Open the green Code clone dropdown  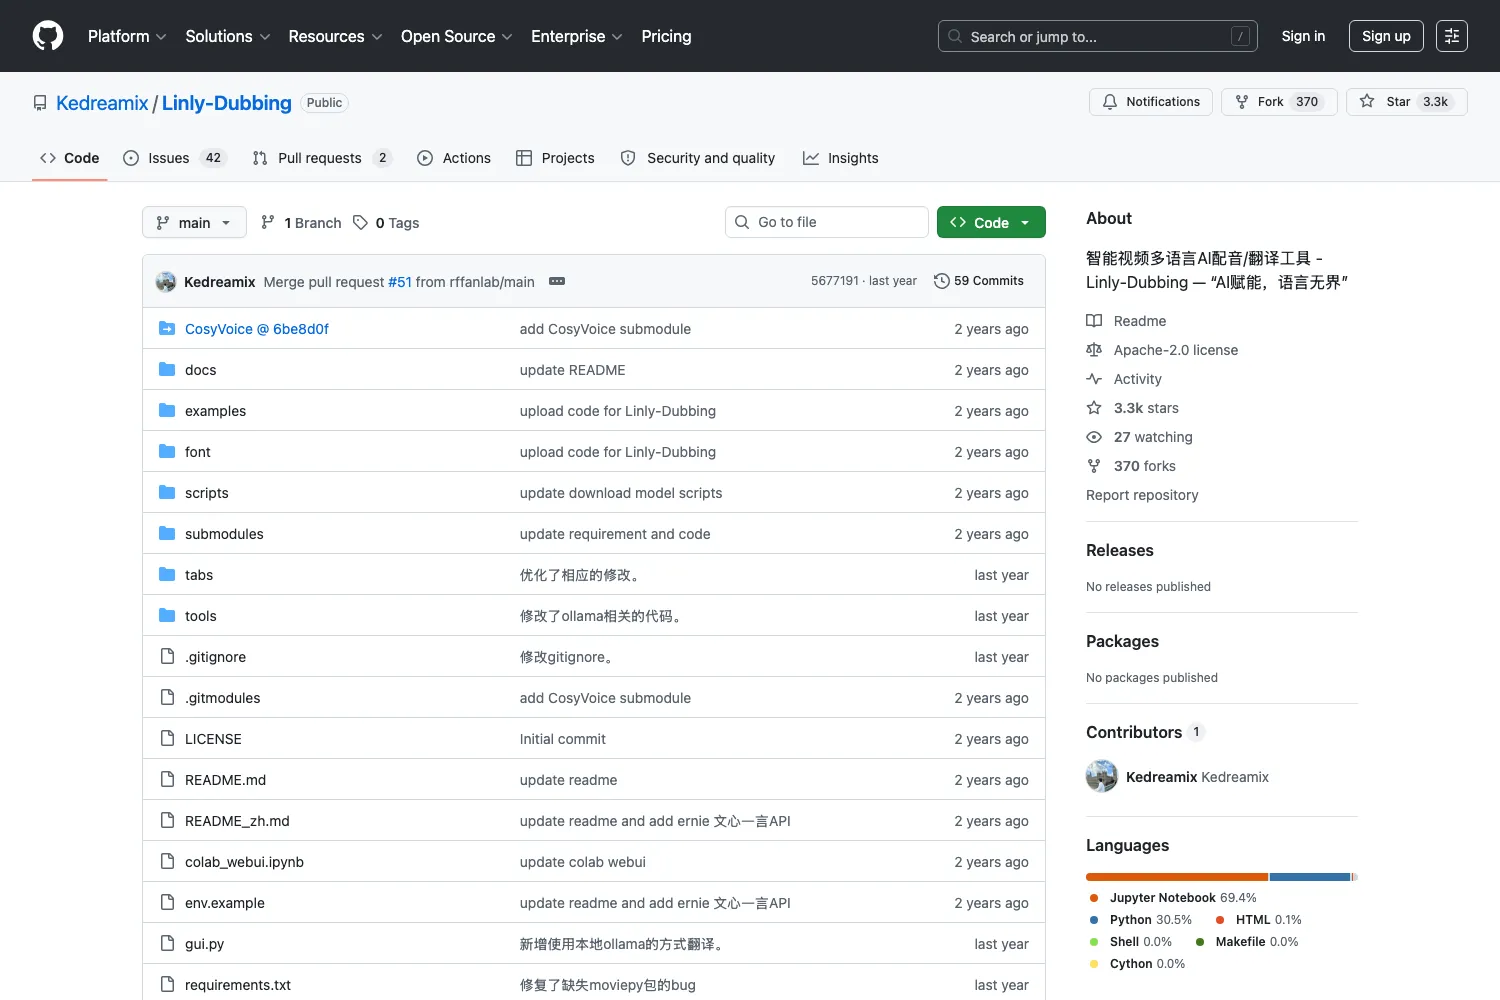click(x=991, y=222)
